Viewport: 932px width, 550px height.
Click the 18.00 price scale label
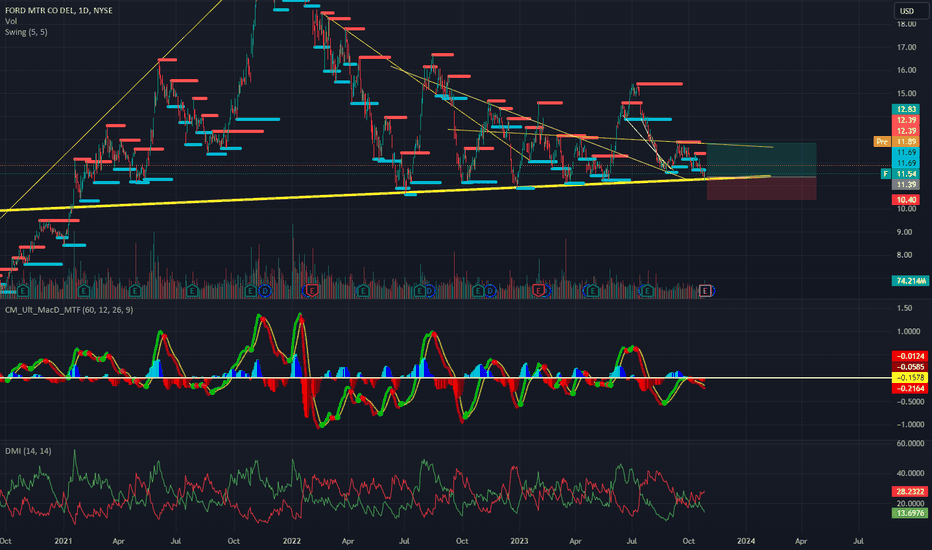pos(906,24)
